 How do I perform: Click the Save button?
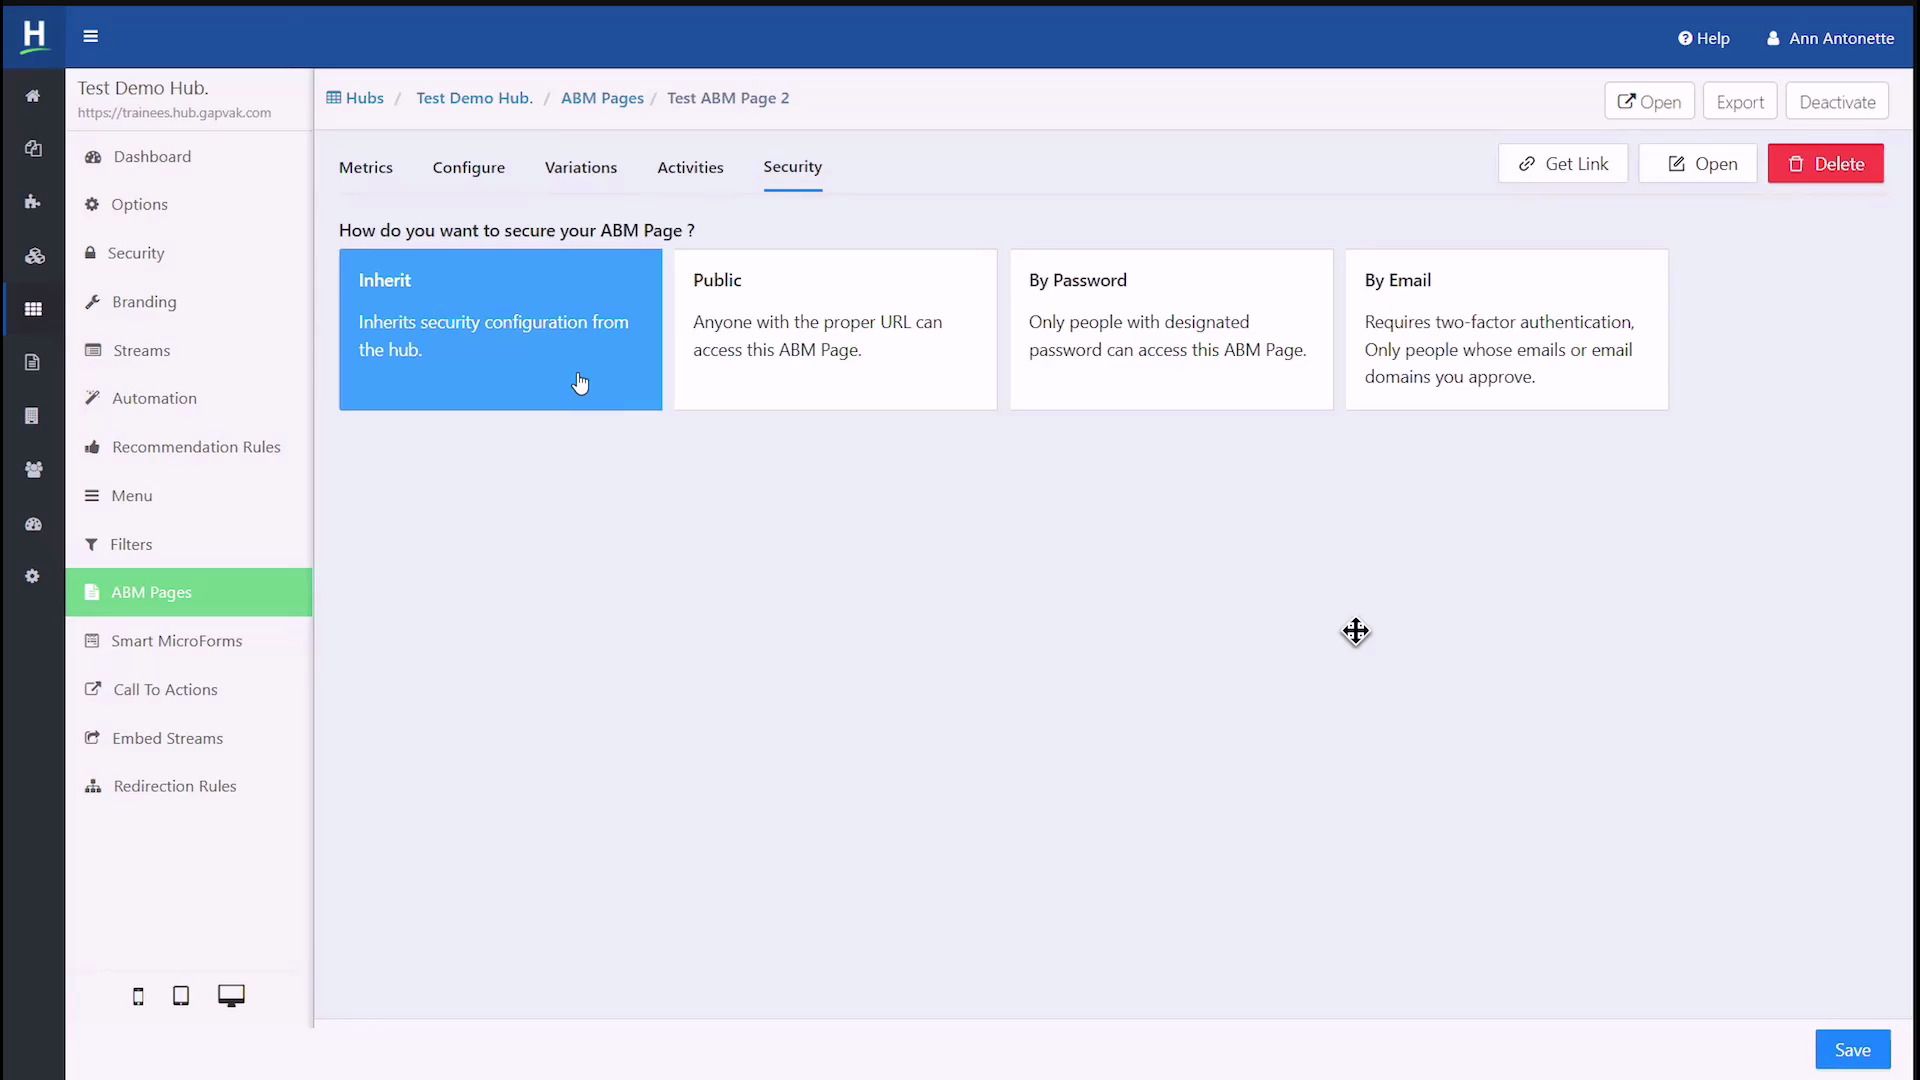(1852, 1049)
